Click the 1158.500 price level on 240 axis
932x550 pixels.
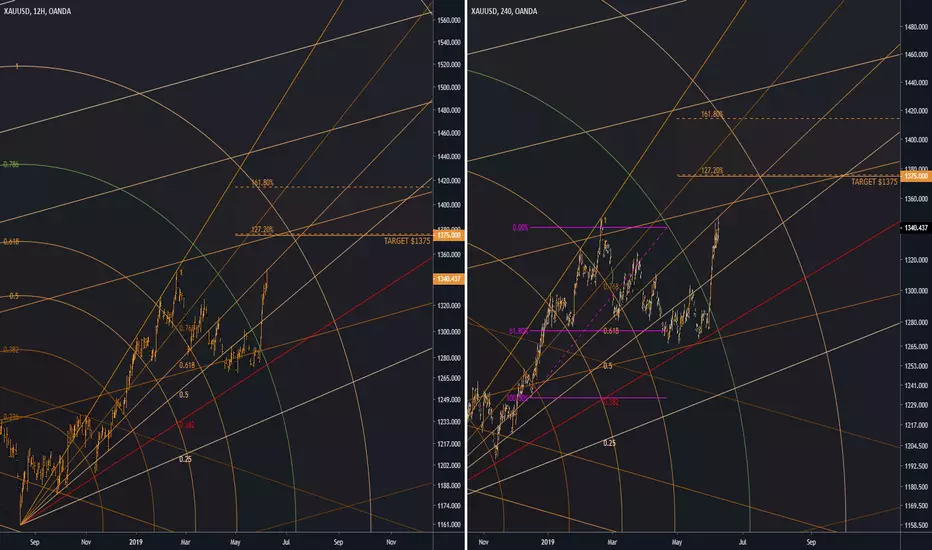coord(916,526)
